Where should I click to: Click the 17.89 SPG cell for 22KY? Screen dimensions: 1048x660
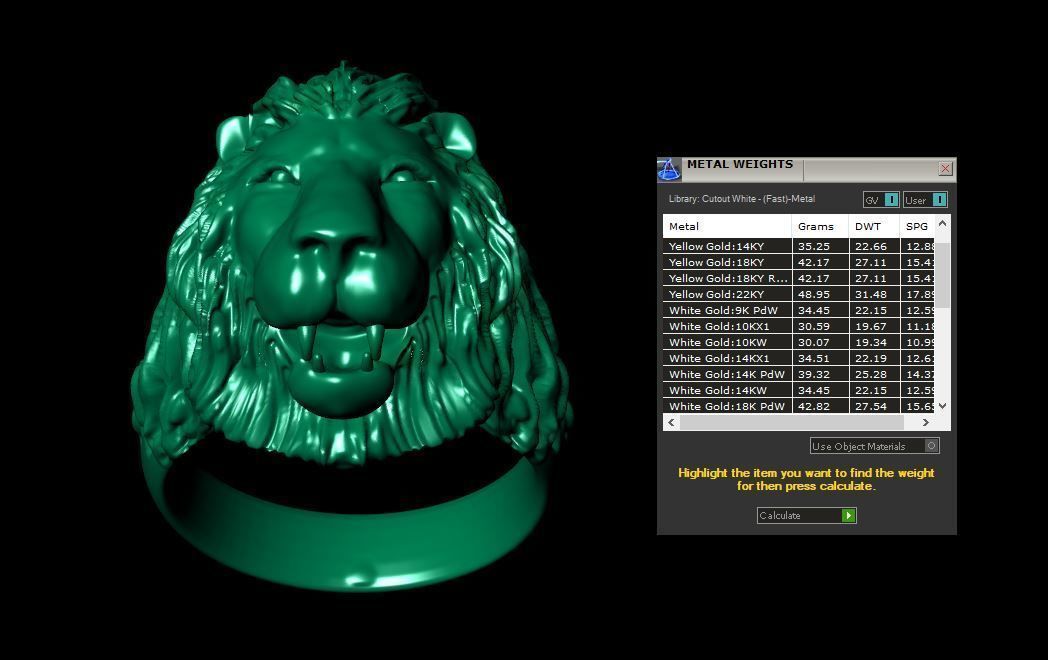pyautogui.click(x=918, y=294)
